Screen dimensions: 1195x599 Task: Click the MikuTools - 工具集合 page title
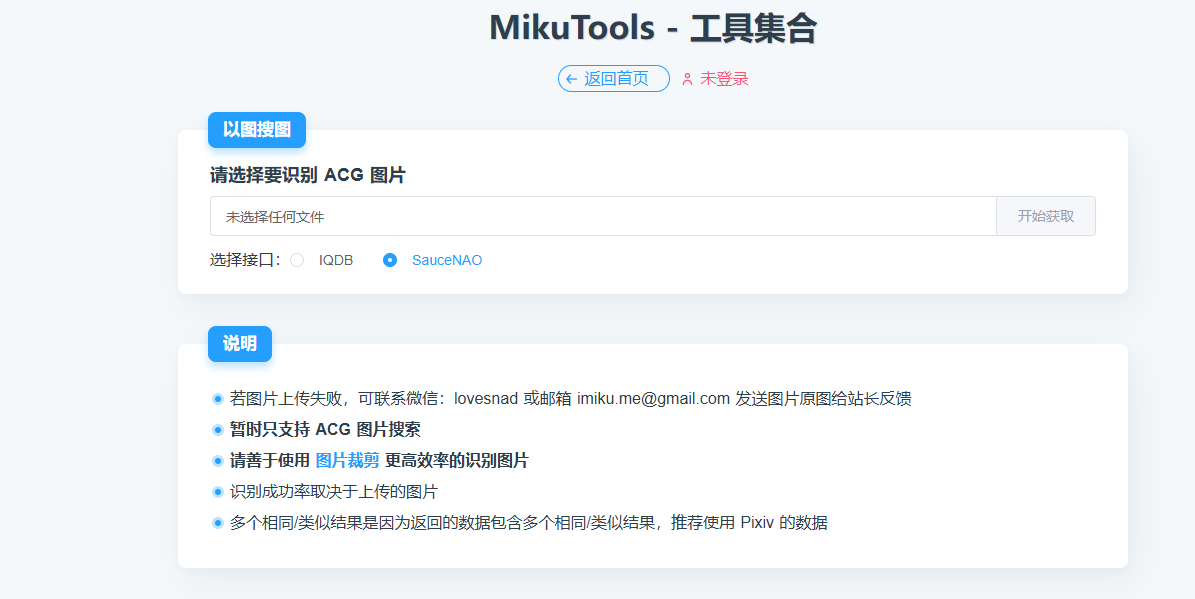click(x=653, y=28)
